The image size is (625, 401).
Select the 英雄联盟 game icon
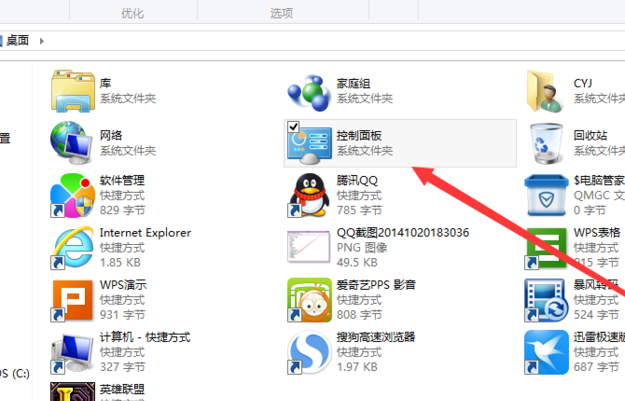tap(73, 391)
